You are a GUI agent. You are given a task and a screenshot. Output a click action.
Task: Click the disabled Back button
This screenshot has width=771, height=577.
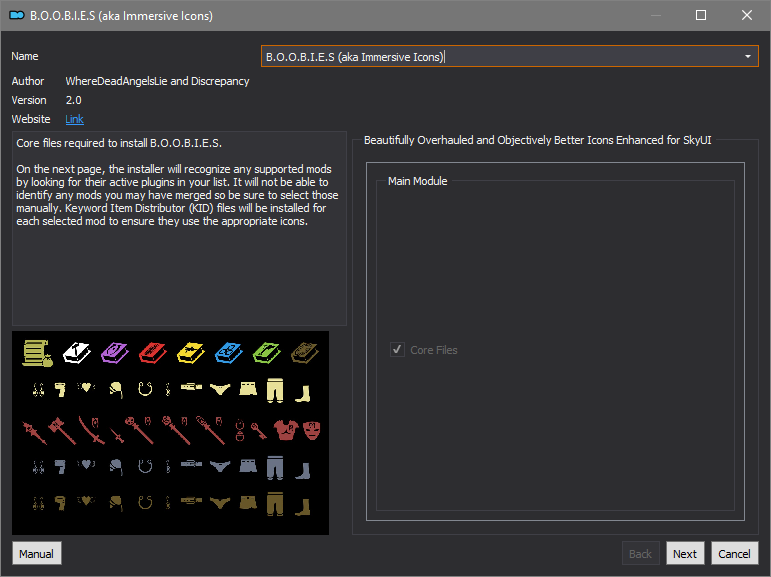point(640,553)
